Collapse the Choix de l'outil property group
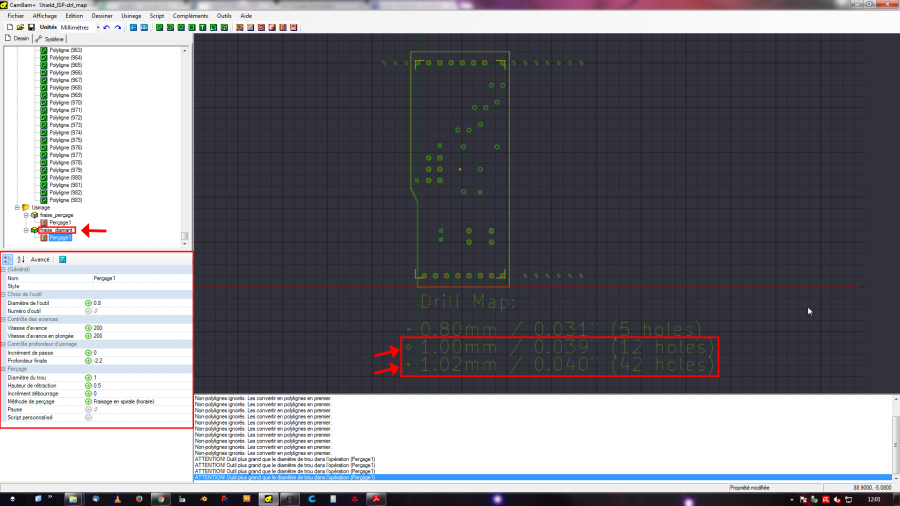900x506 pixels. tap(3, 294)
